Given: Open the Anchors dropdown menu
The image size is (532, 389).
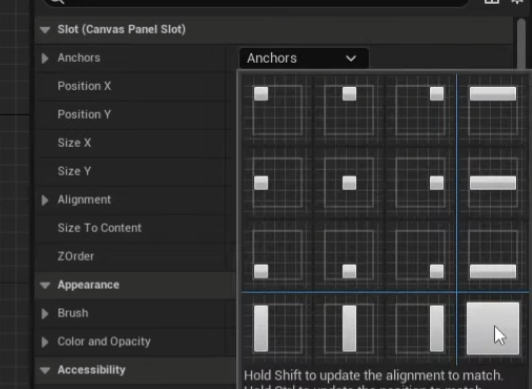Looking at the screenshot, I should click(304, 58).
